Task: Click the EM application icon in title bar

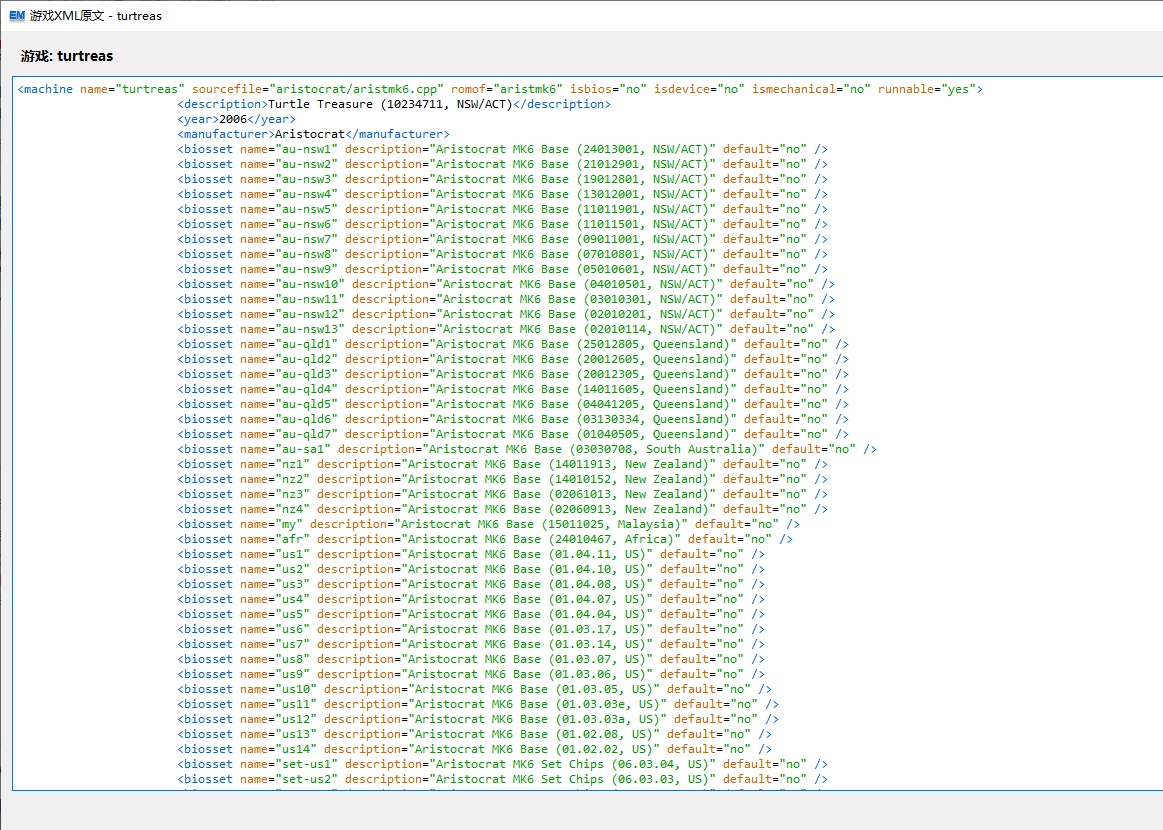Action: (x=16, y=16)
